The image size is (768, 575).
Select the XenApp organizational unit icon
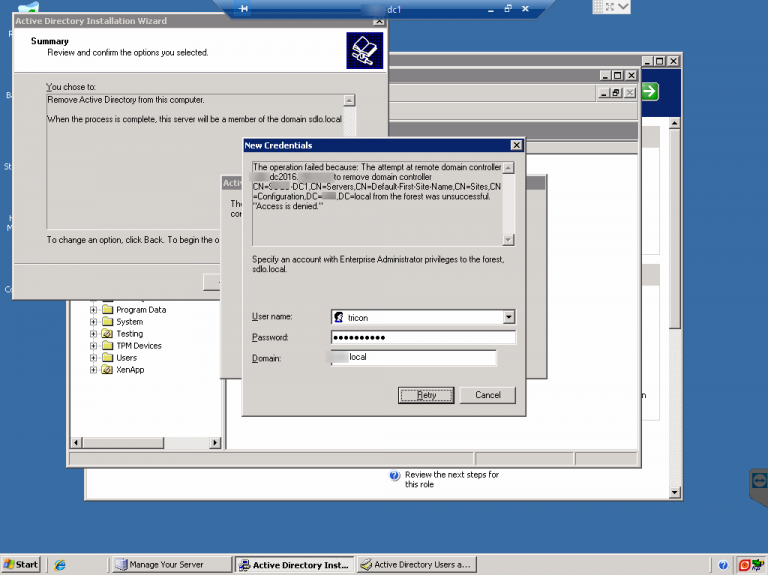click(x=107, y=370)
